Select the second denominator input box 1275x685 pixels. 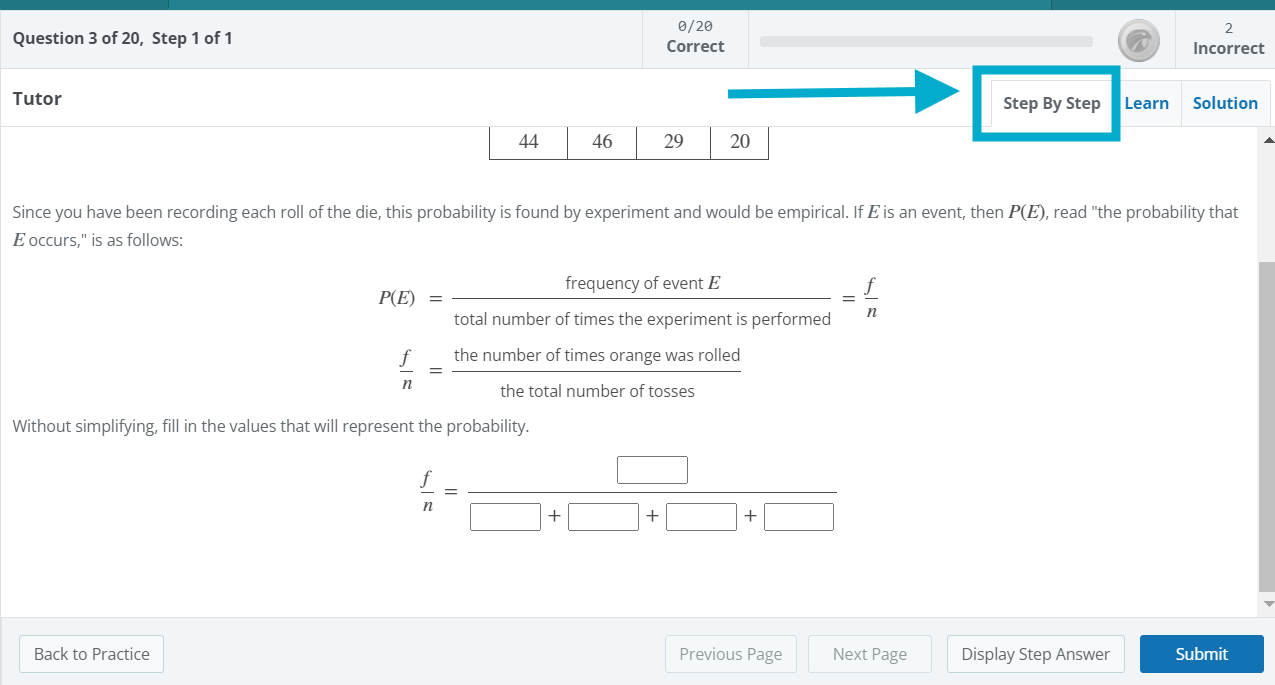[x=603, y=517]
